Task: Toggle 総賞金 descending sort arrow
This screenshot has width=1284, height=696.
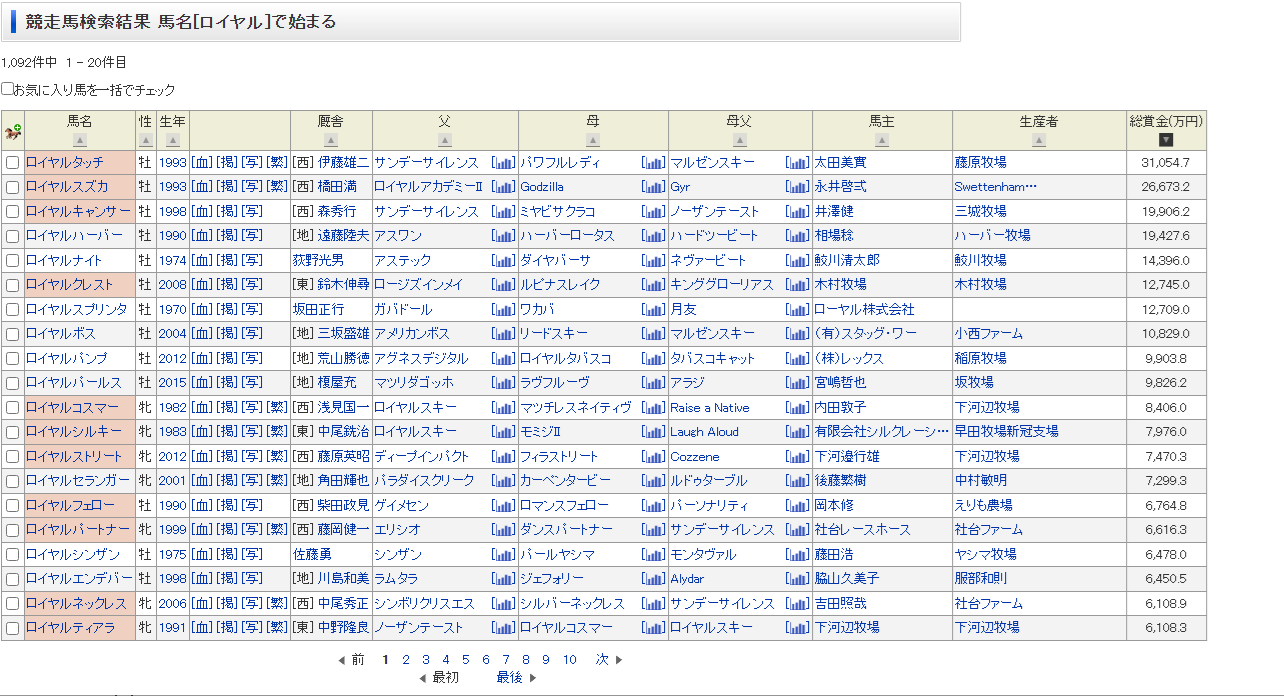Action: click(1165, 140)
